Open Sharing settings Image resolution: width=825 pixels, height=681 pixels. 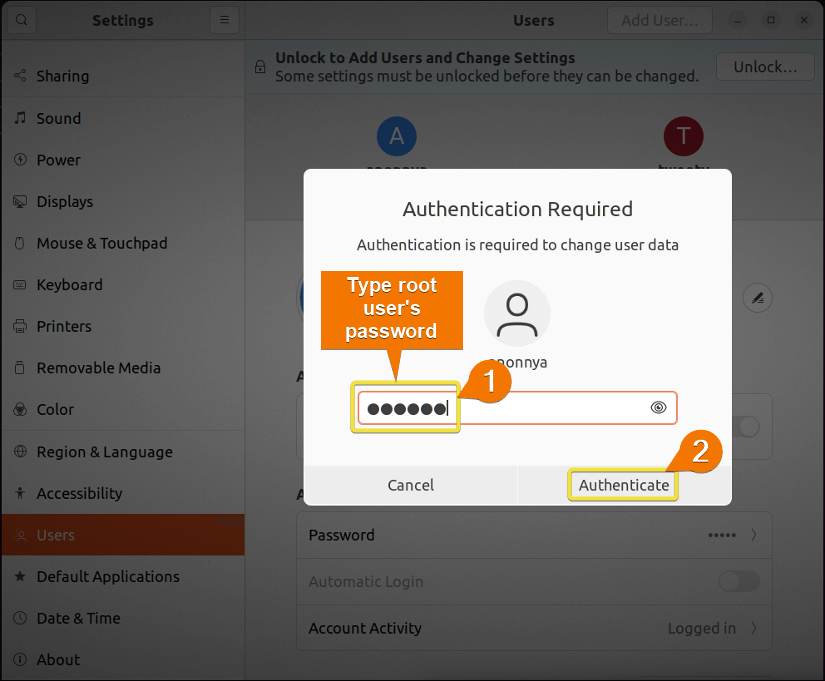(123, 76)
